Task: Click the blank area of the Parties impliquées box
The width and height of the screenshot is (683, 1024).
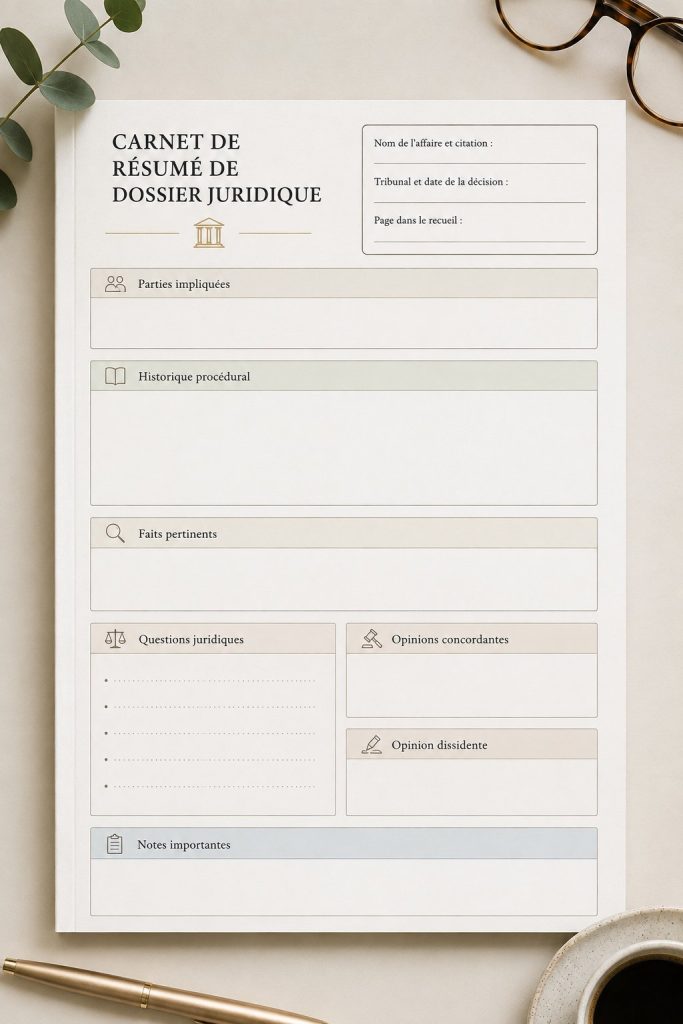Action: pyautogui.click(x=343, y=323)
